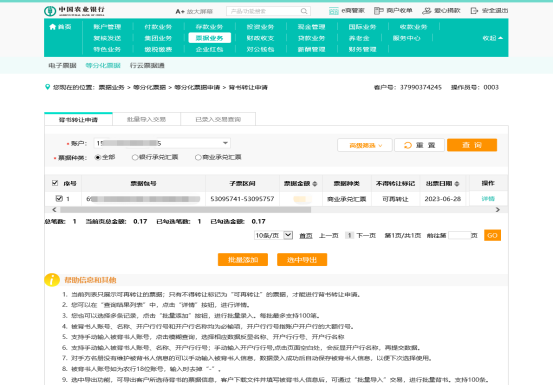Click the 安全退出 logout icon
This screenshot has width=553, height=386.
tap(474, 11)
